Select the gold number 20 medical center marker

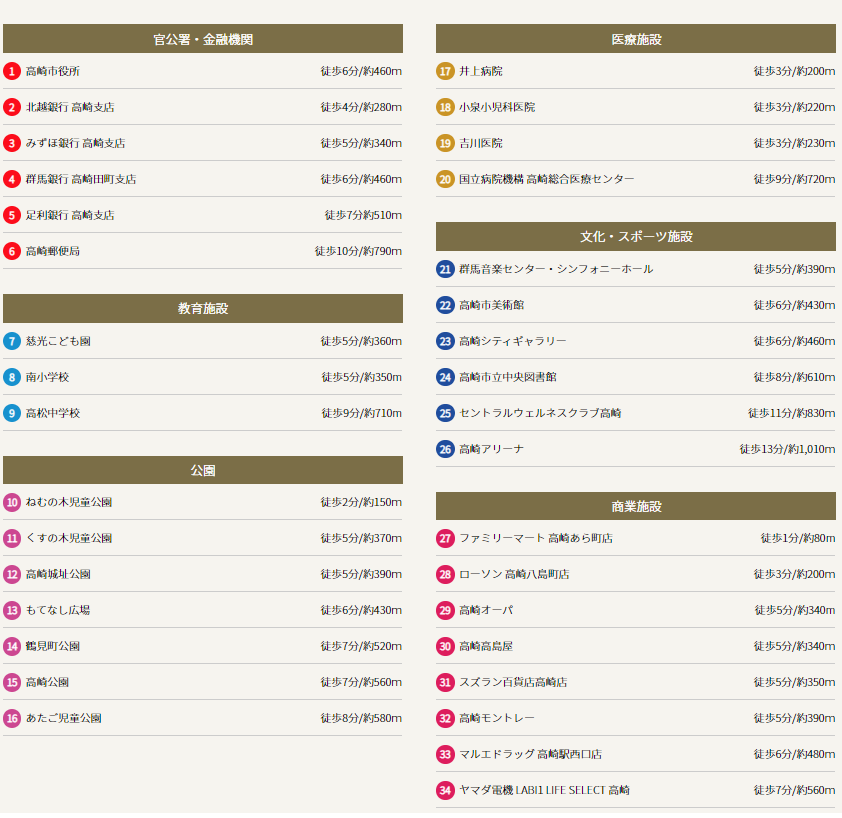click(445, 179)
